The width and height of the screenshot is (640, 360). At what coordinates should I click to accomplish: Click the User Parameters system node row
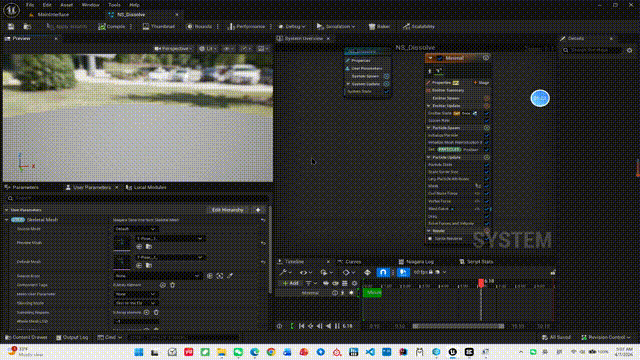pos(367,69)
